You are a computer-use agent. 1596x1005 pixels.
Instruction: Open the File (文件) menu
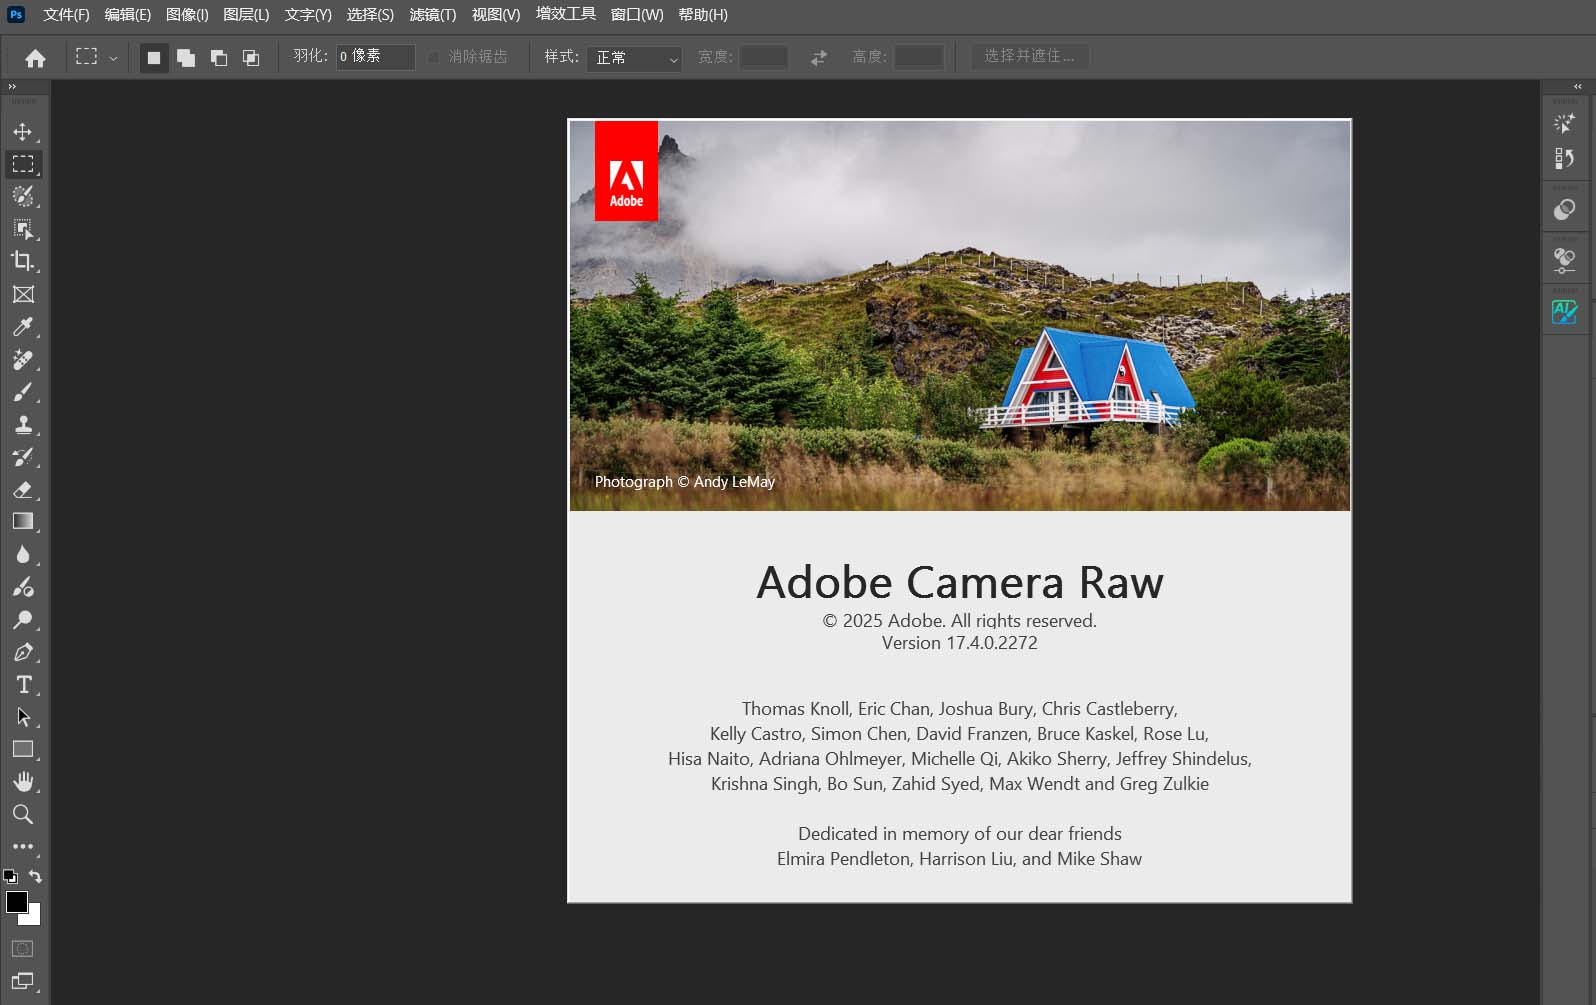pos(66,15)
